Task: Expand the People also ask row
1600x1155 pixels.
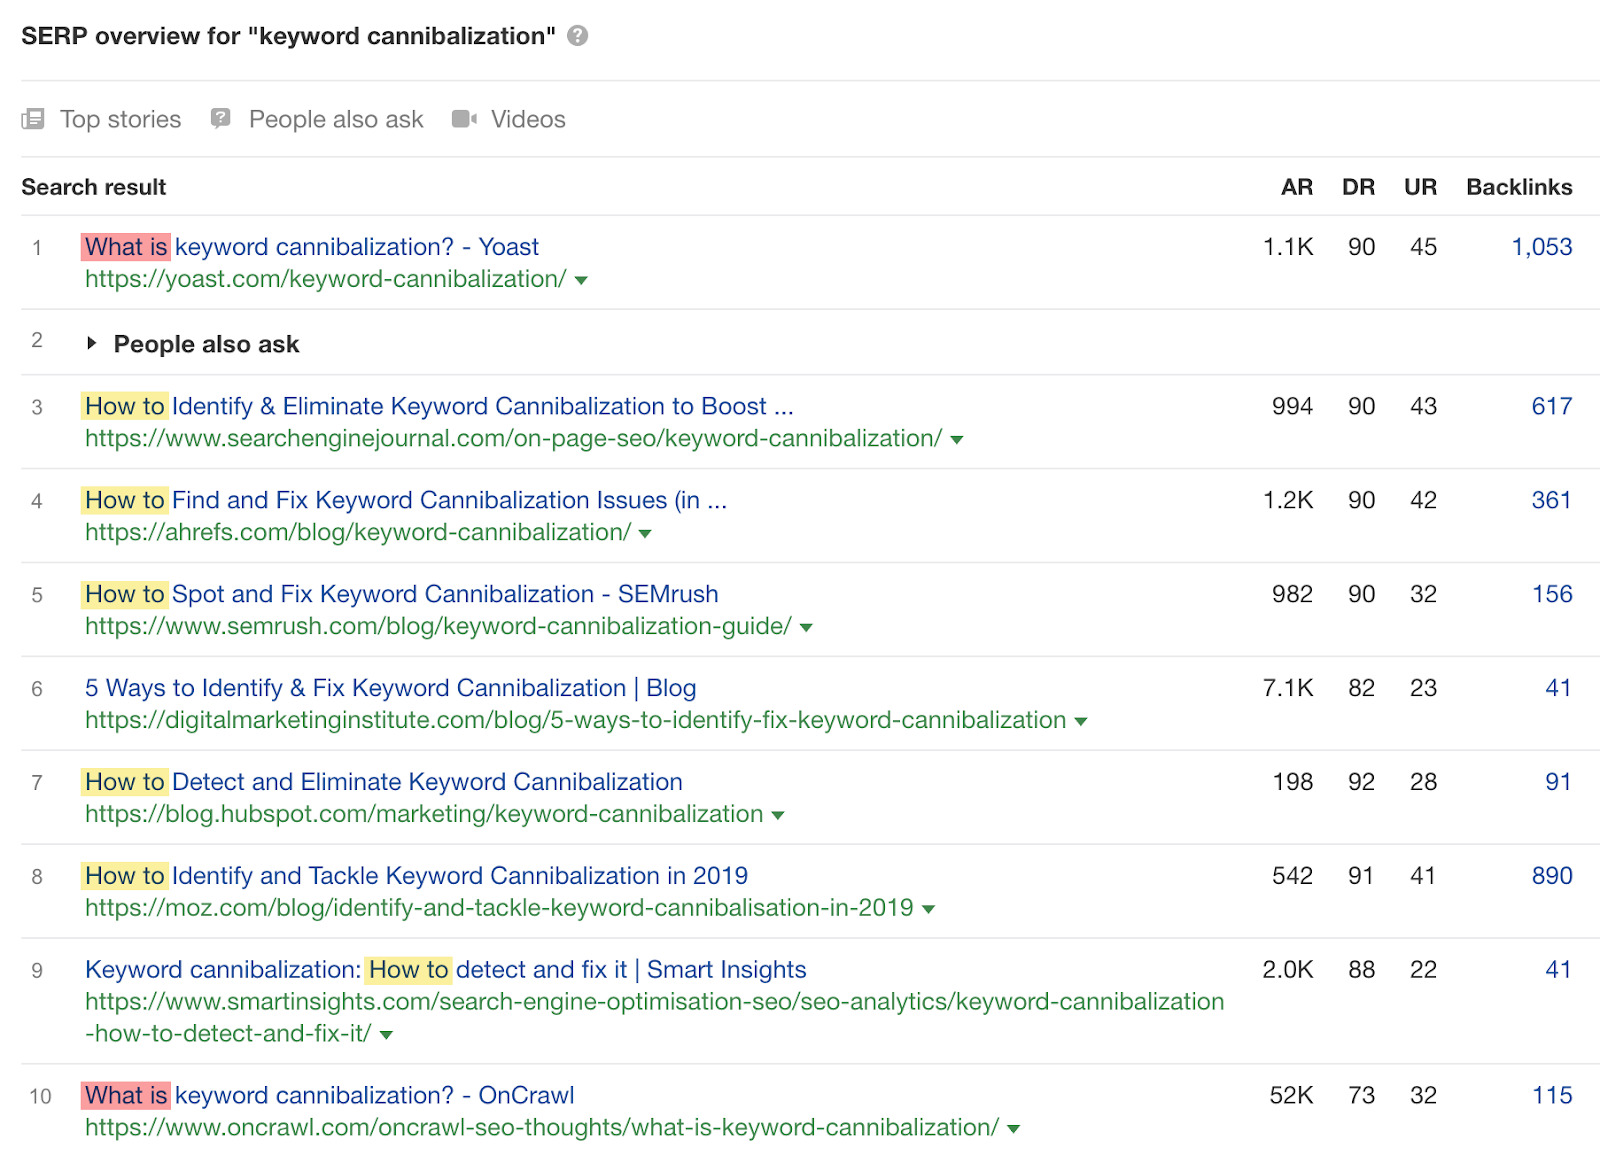Action: (x=91, y=343)
